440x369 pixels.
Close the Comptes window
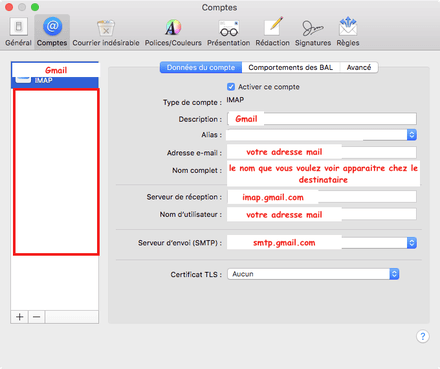pyautogui.click(x=9, y=7)
